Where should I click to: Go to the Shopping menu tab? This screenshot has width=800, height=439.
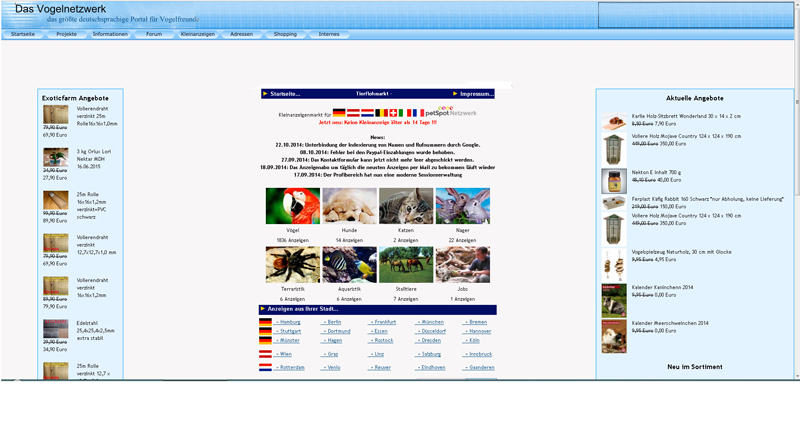click(x=285, y=34)
